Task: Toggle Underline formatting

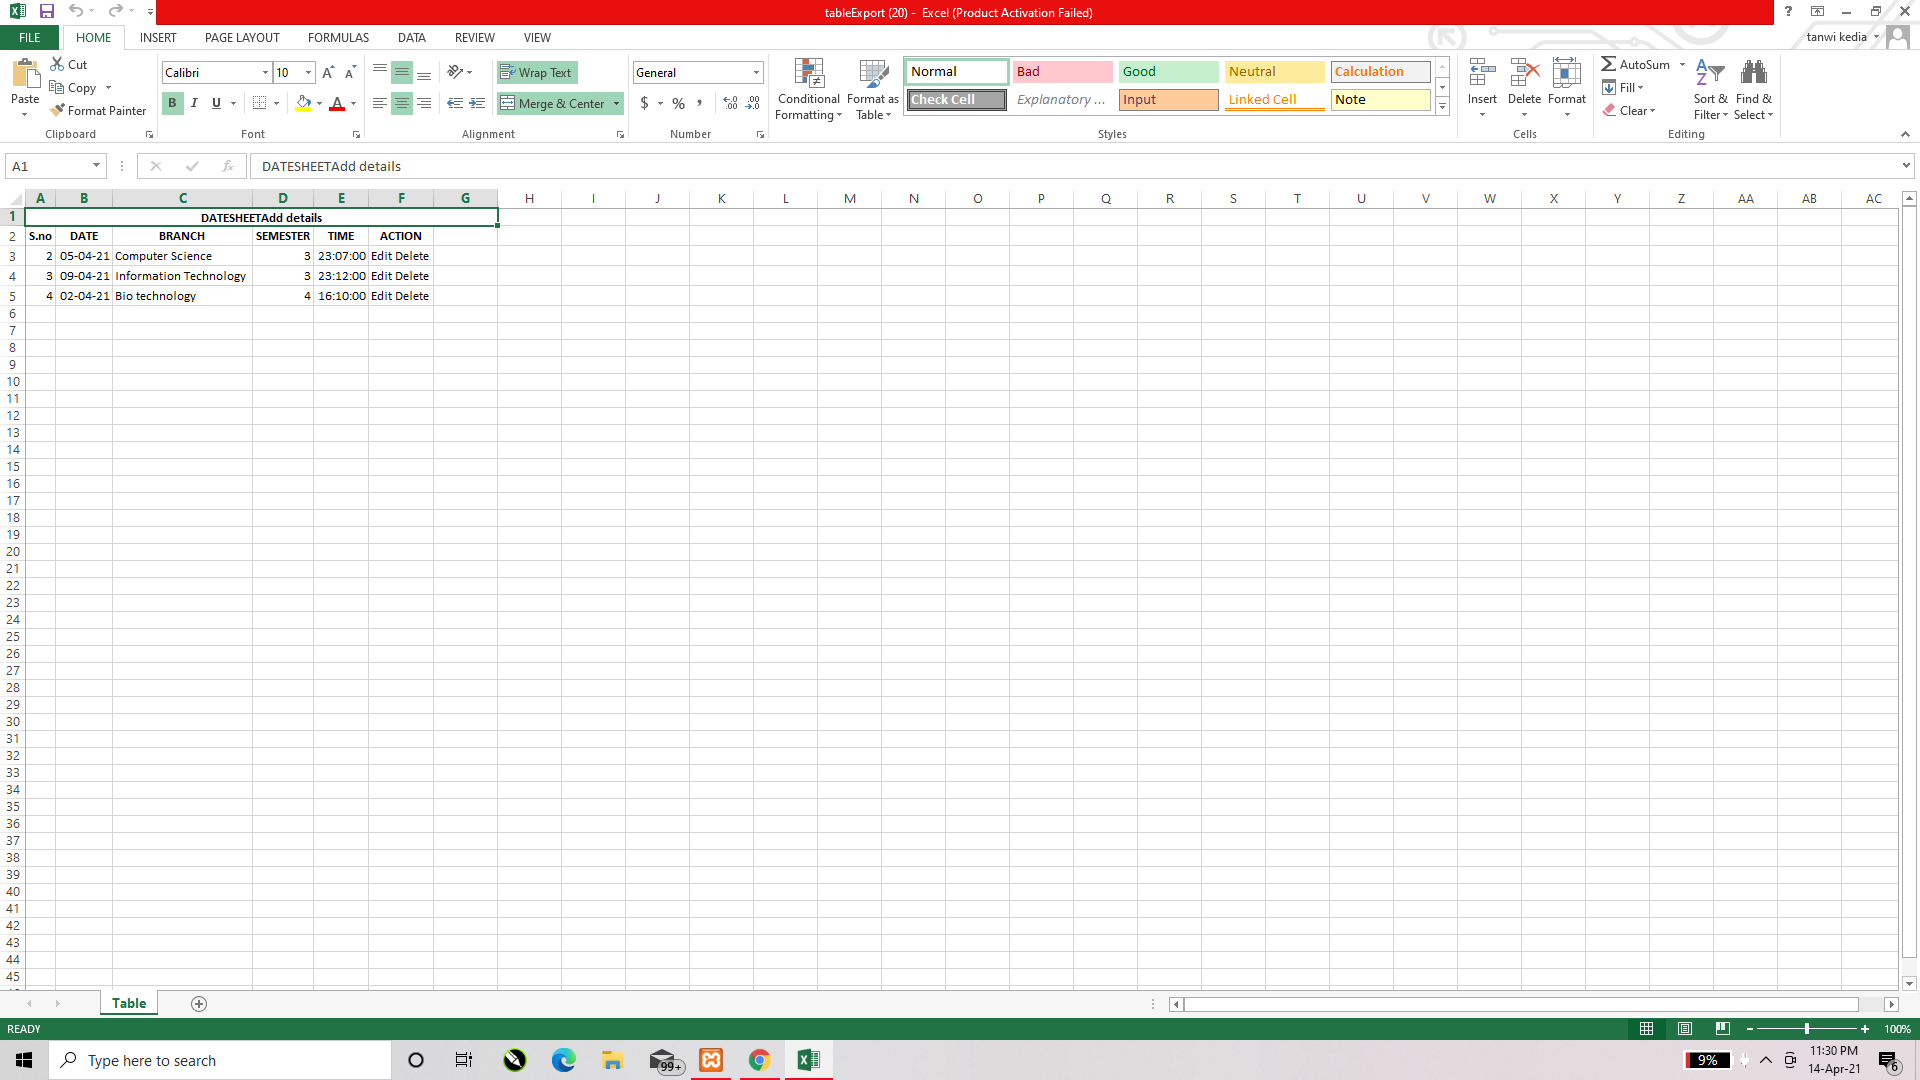Action: [216, 103]
